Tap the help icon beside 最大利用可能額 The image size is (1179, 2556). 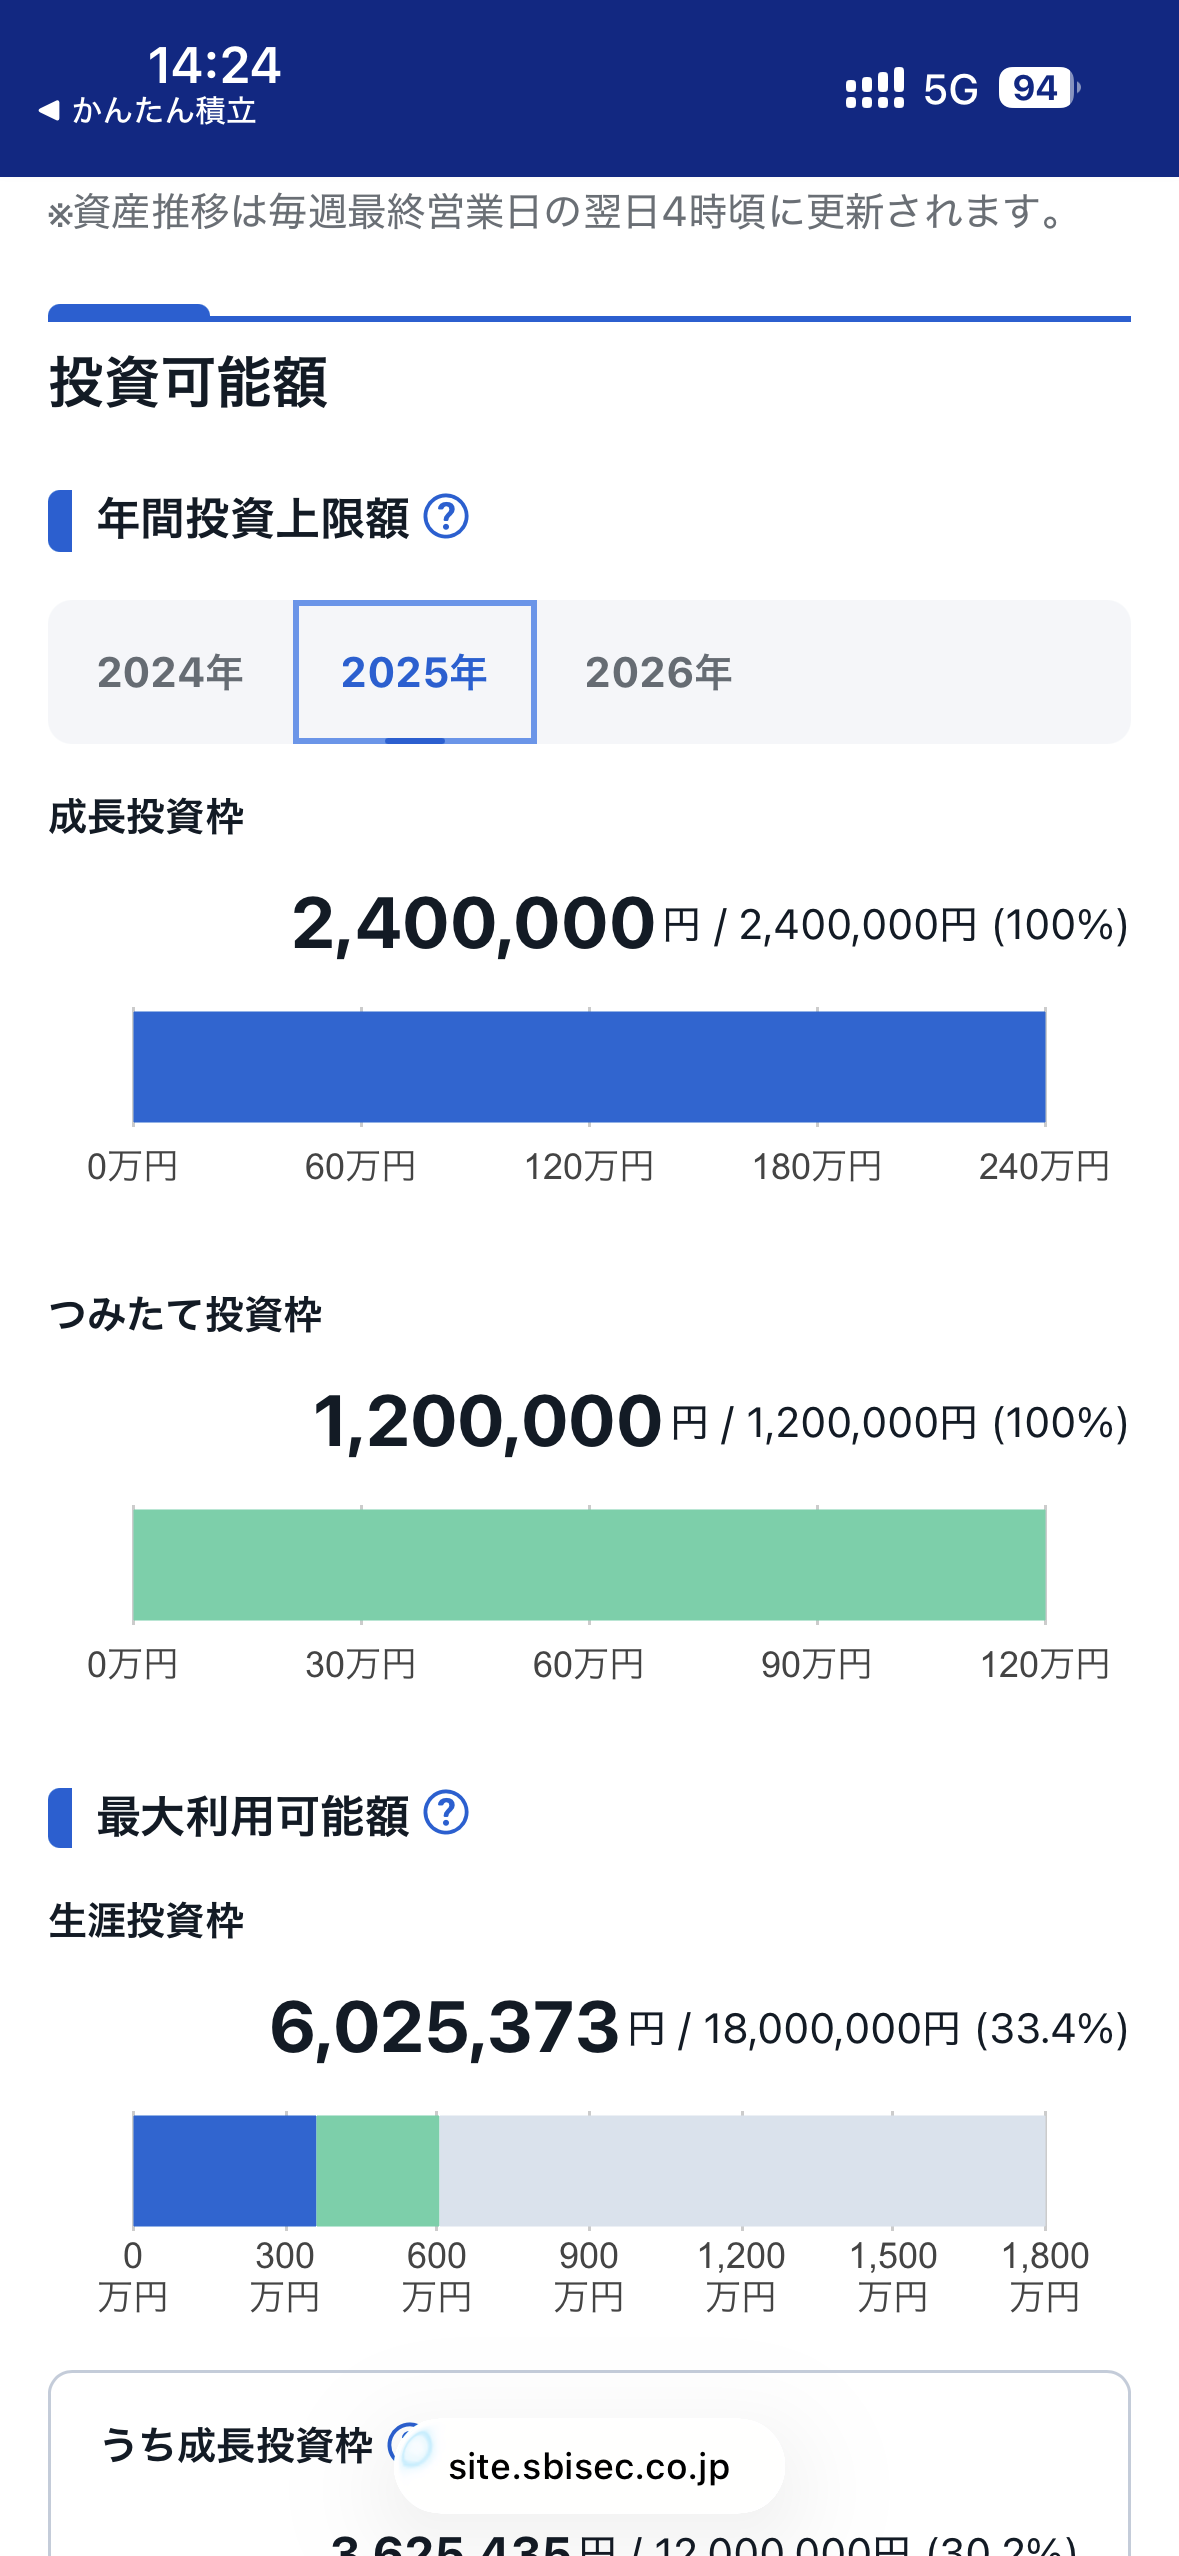pyautogui.click(x=446, y=1813)
